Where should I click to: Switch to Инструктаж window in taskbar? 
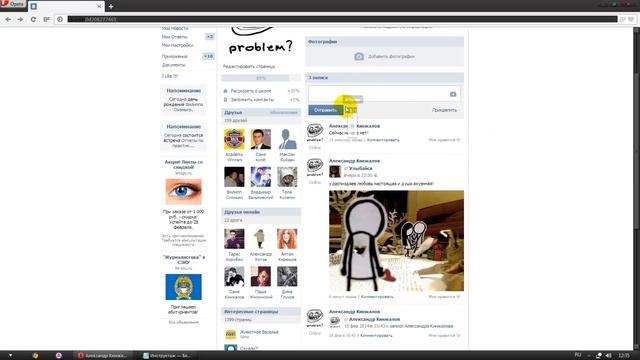pyautogui.click(x=167, y=356)
